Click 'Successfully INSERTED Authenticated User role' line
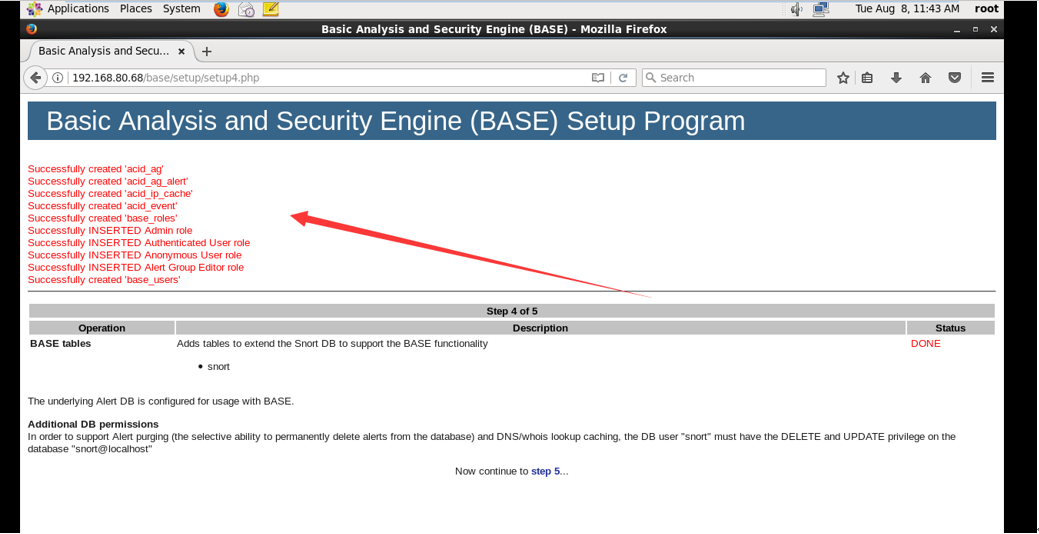This screenshot has width=1039, height=534. 139,243
